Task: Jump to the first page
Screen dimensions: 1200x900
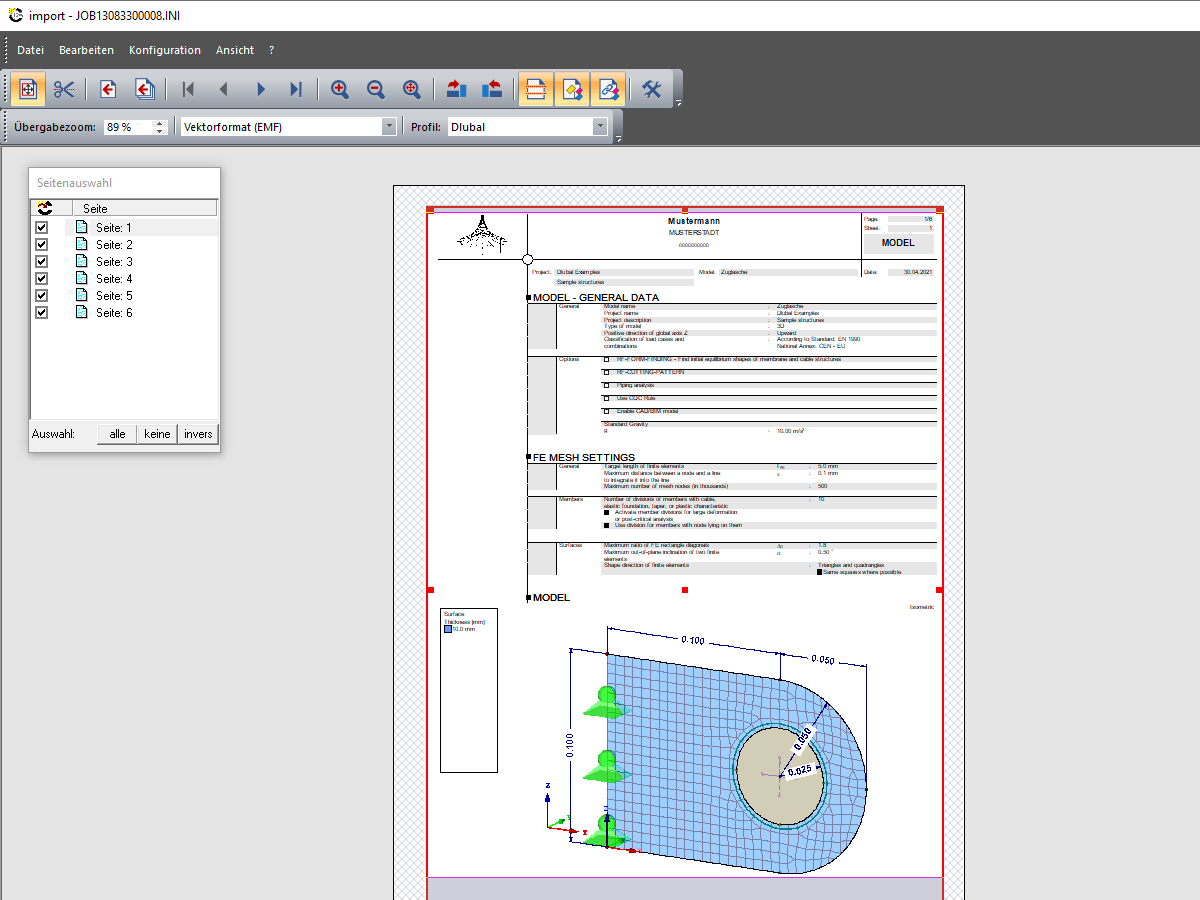Action: (x=188, y=89)
